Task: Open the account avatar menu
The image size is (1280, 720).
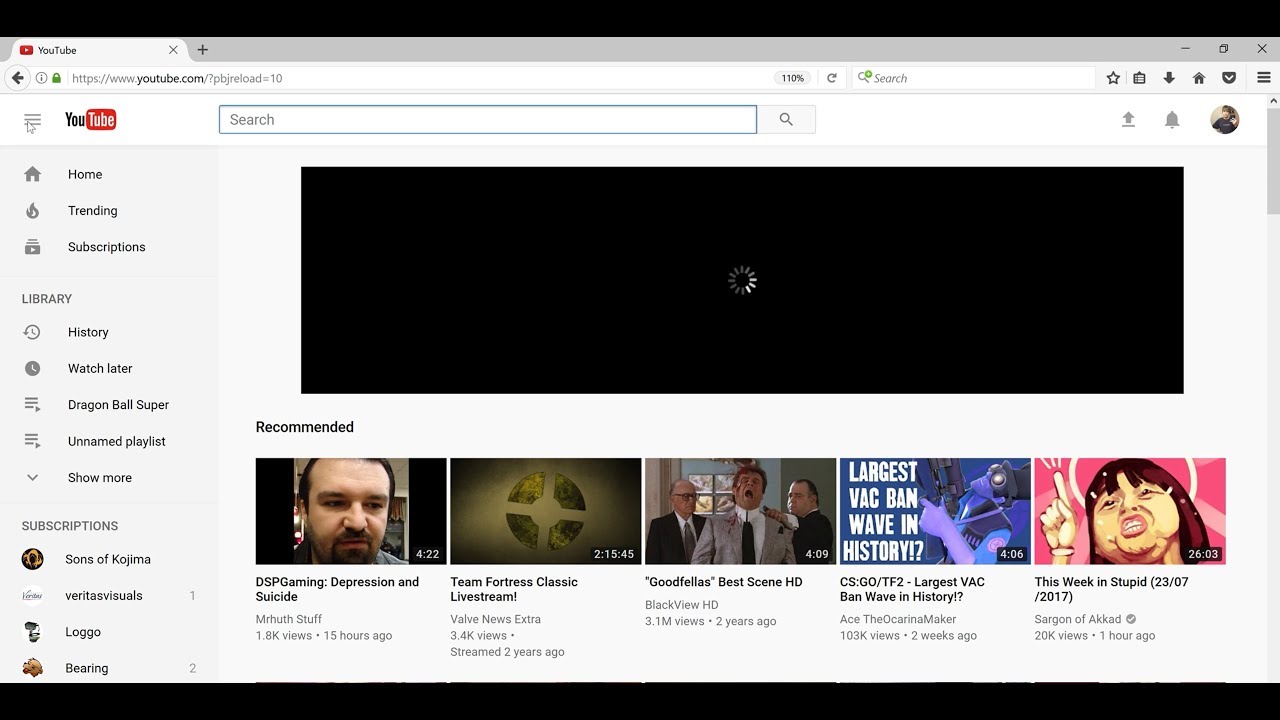Action: click(1225, 120)
